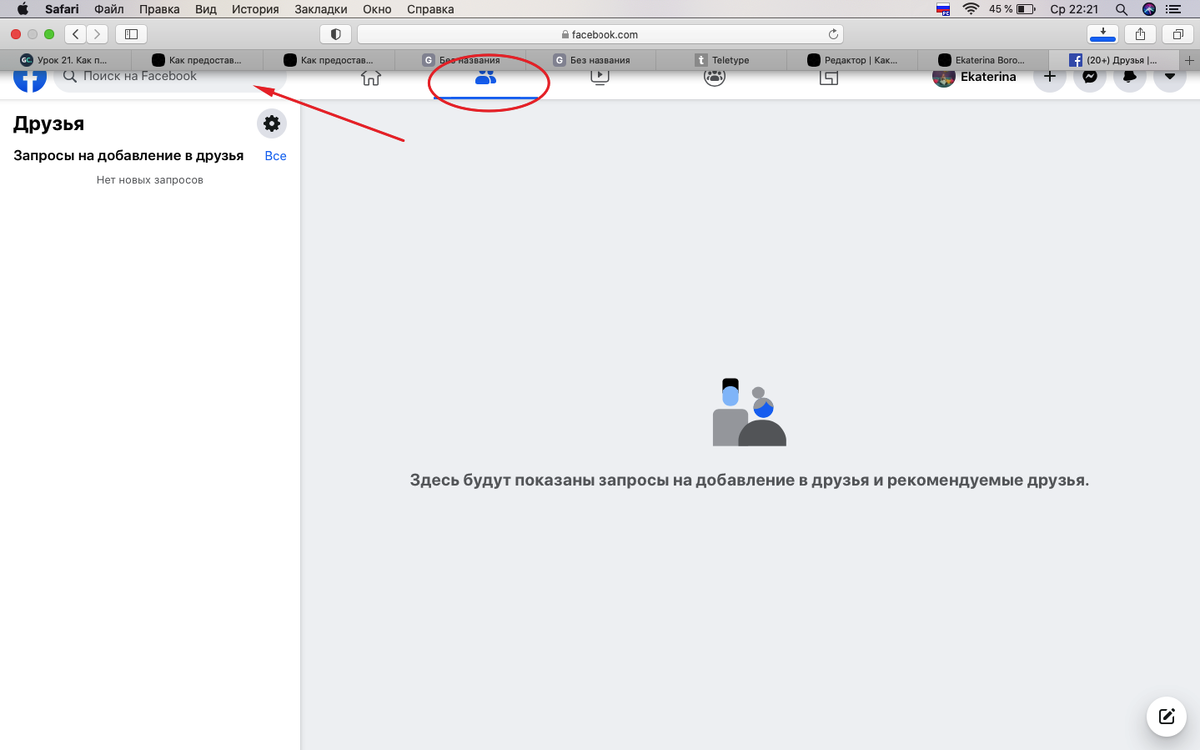This screenshot has height=750, width=1200.
Task: Go back in Safari
Action: [x=76, y=34]
